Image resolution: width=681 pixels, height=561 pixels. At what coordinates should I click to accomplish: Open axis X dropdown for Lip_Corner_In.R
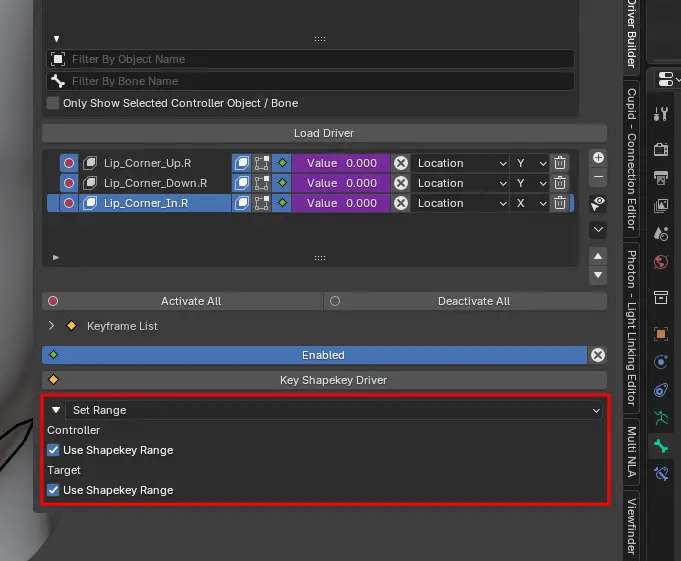click(x=530, y=203)
